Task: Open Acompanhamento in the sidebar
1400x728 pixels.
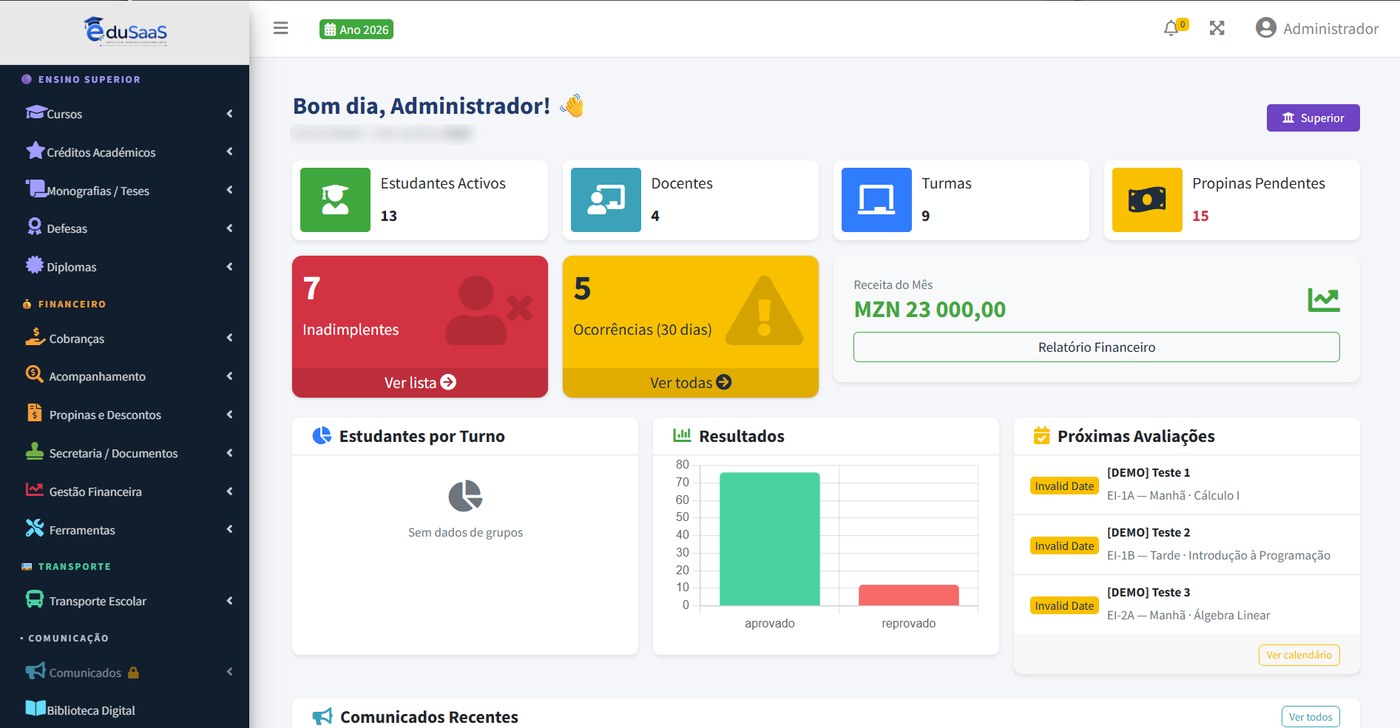Action: pyautogui.click(x=124, y=376)
